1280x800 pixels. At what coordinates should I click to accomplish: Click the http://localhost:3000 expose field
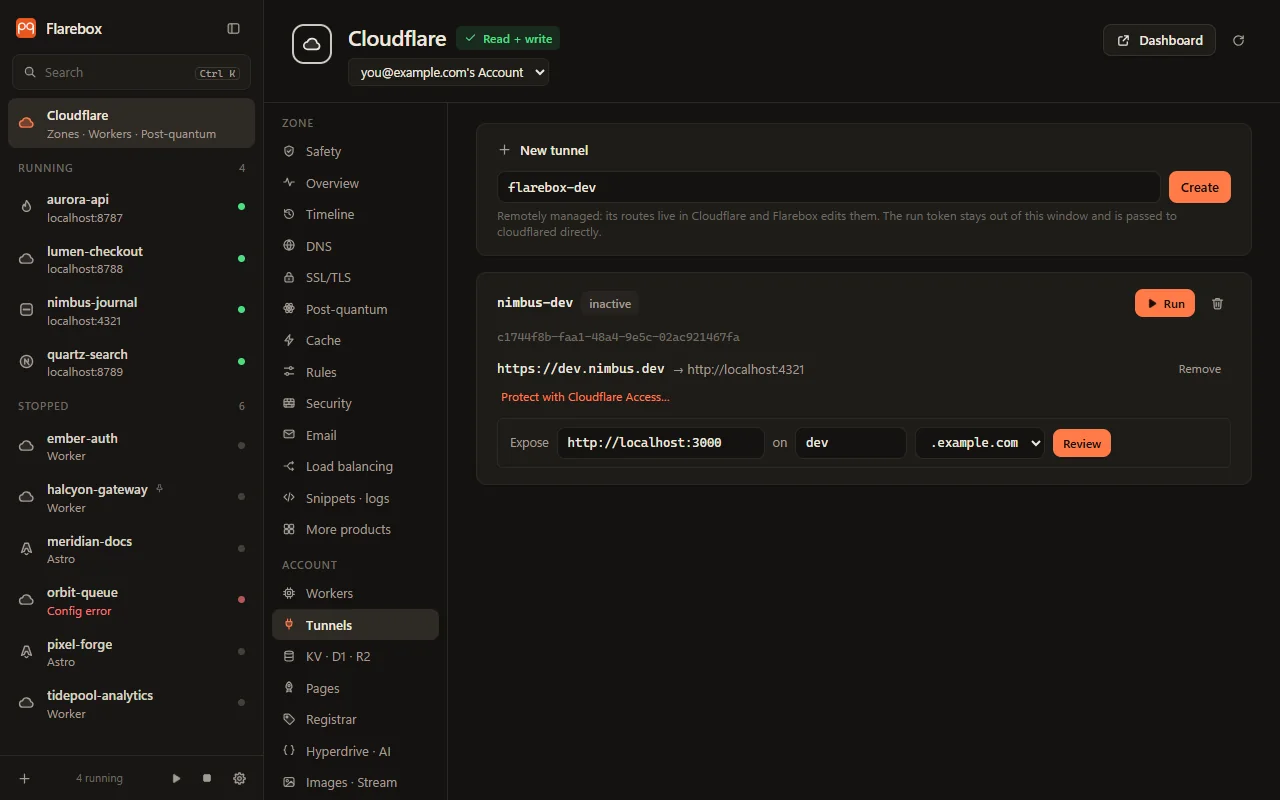660,443
